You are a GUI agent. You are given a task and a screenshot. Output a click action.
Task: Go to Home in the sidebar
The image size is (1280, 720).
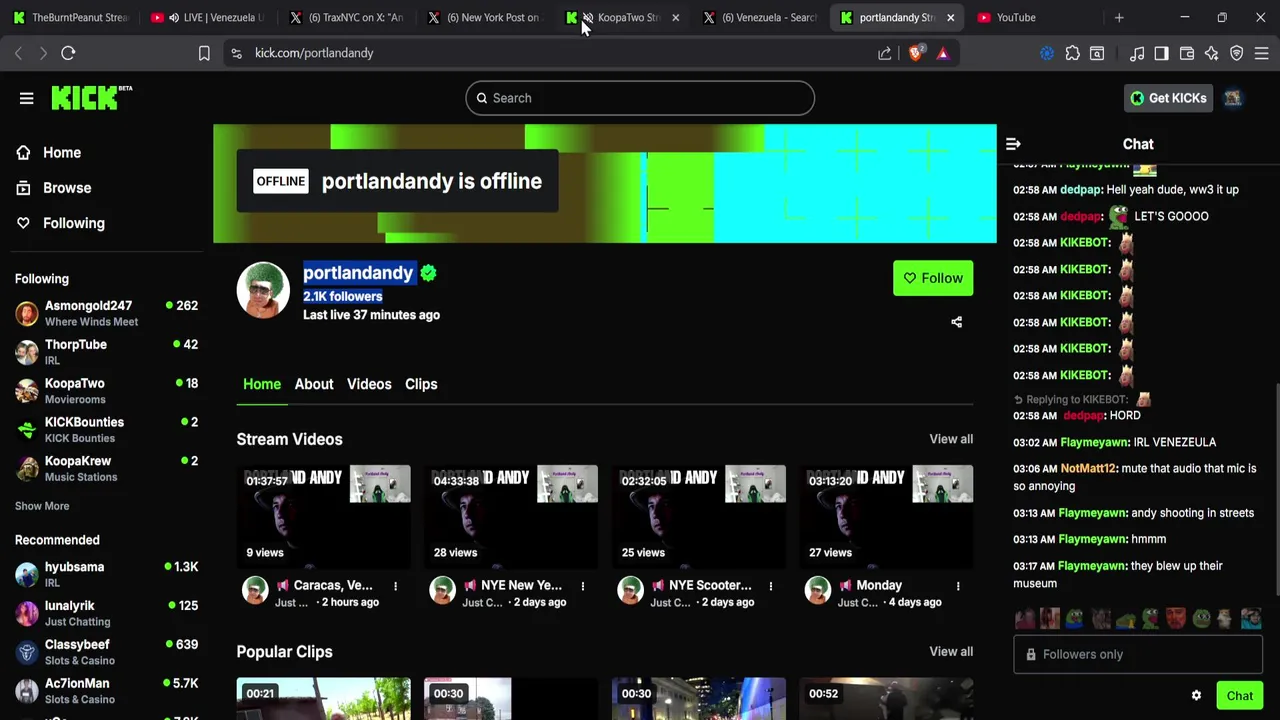pos(61,153)
